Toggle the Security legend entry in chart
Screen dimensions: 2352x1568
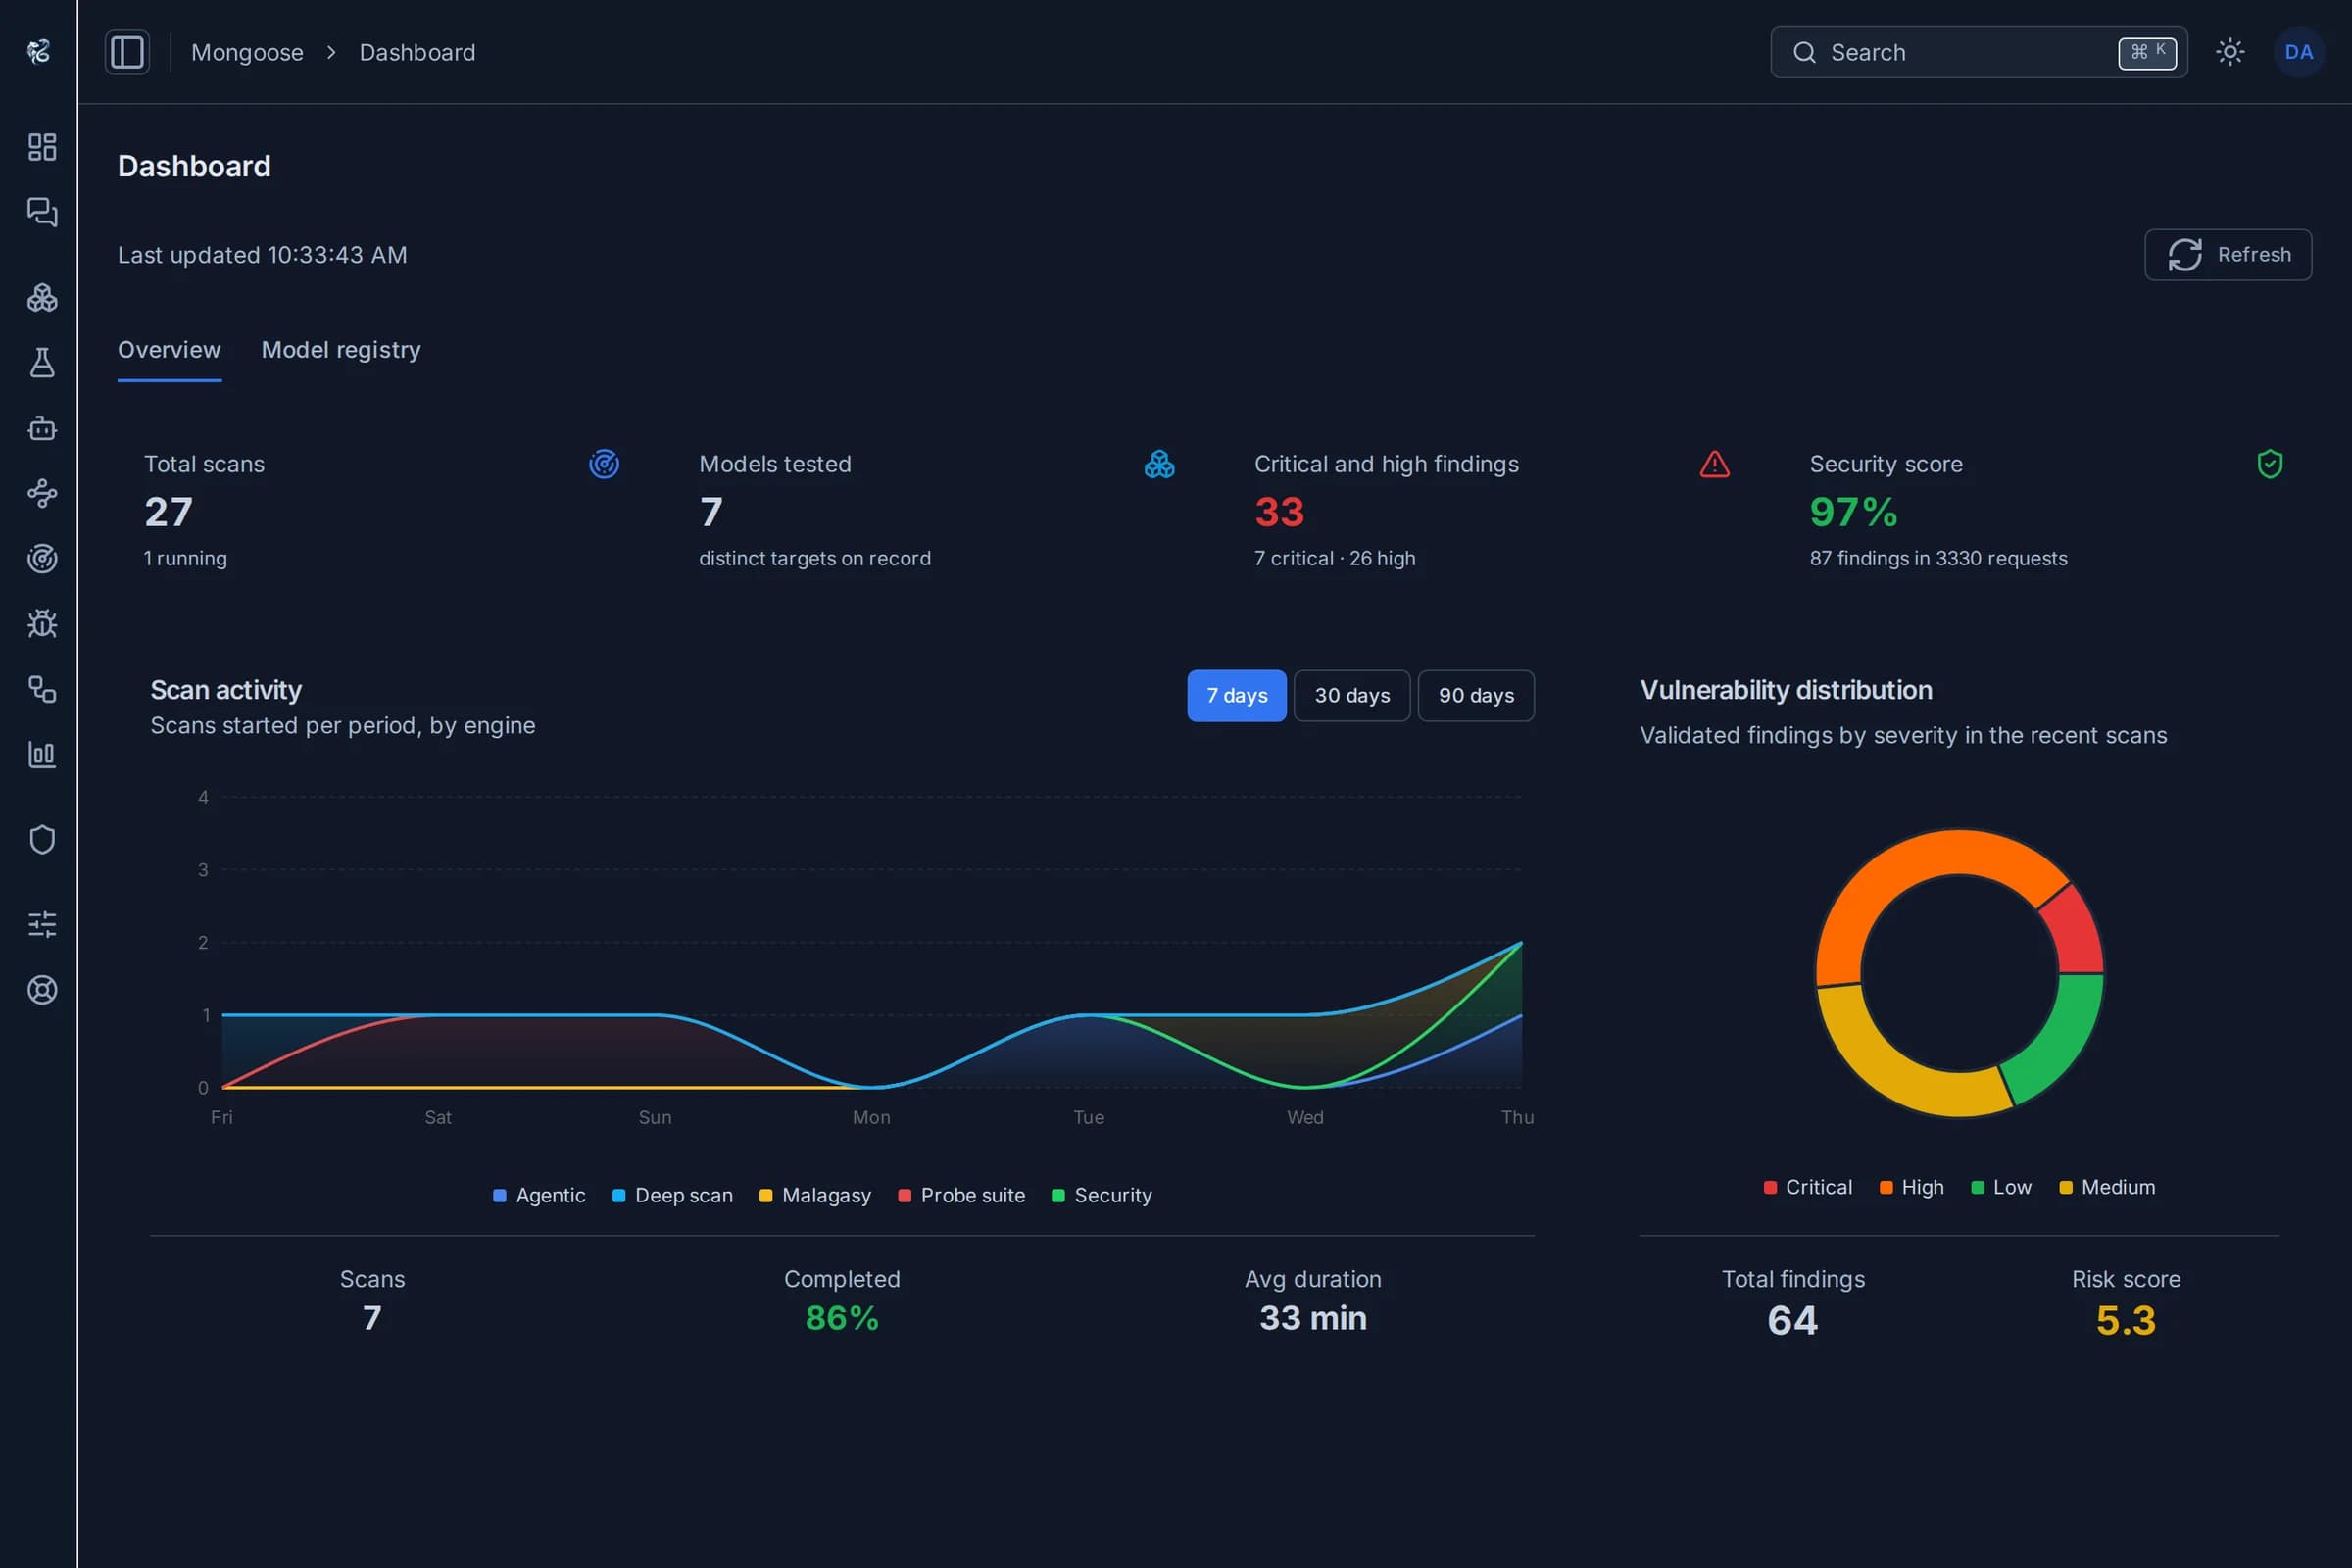(1102, 1195)
